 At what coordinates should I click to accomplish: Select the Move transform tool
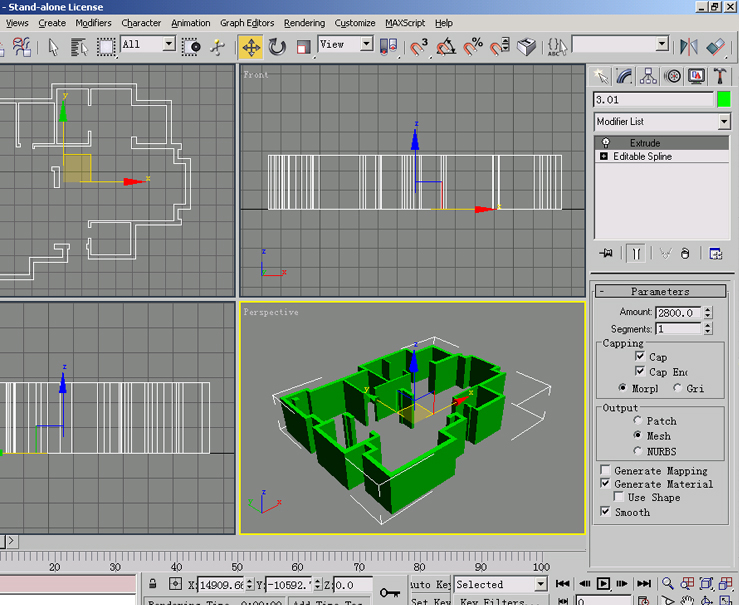click(x=250, y=47)
